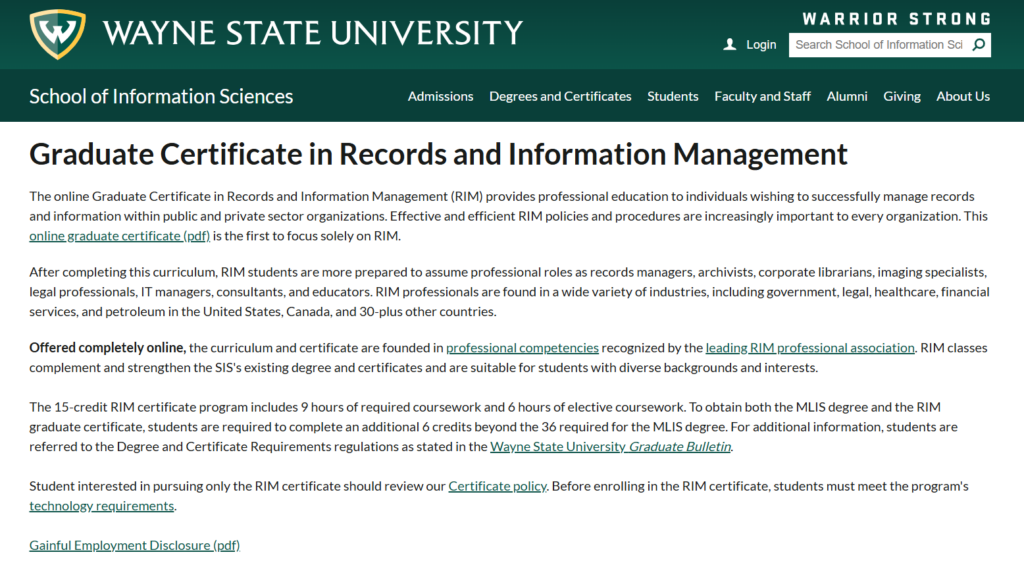This screenshot has height=567, width=1024.
Task: Open the Admissions menu
Action: [440, 96]
